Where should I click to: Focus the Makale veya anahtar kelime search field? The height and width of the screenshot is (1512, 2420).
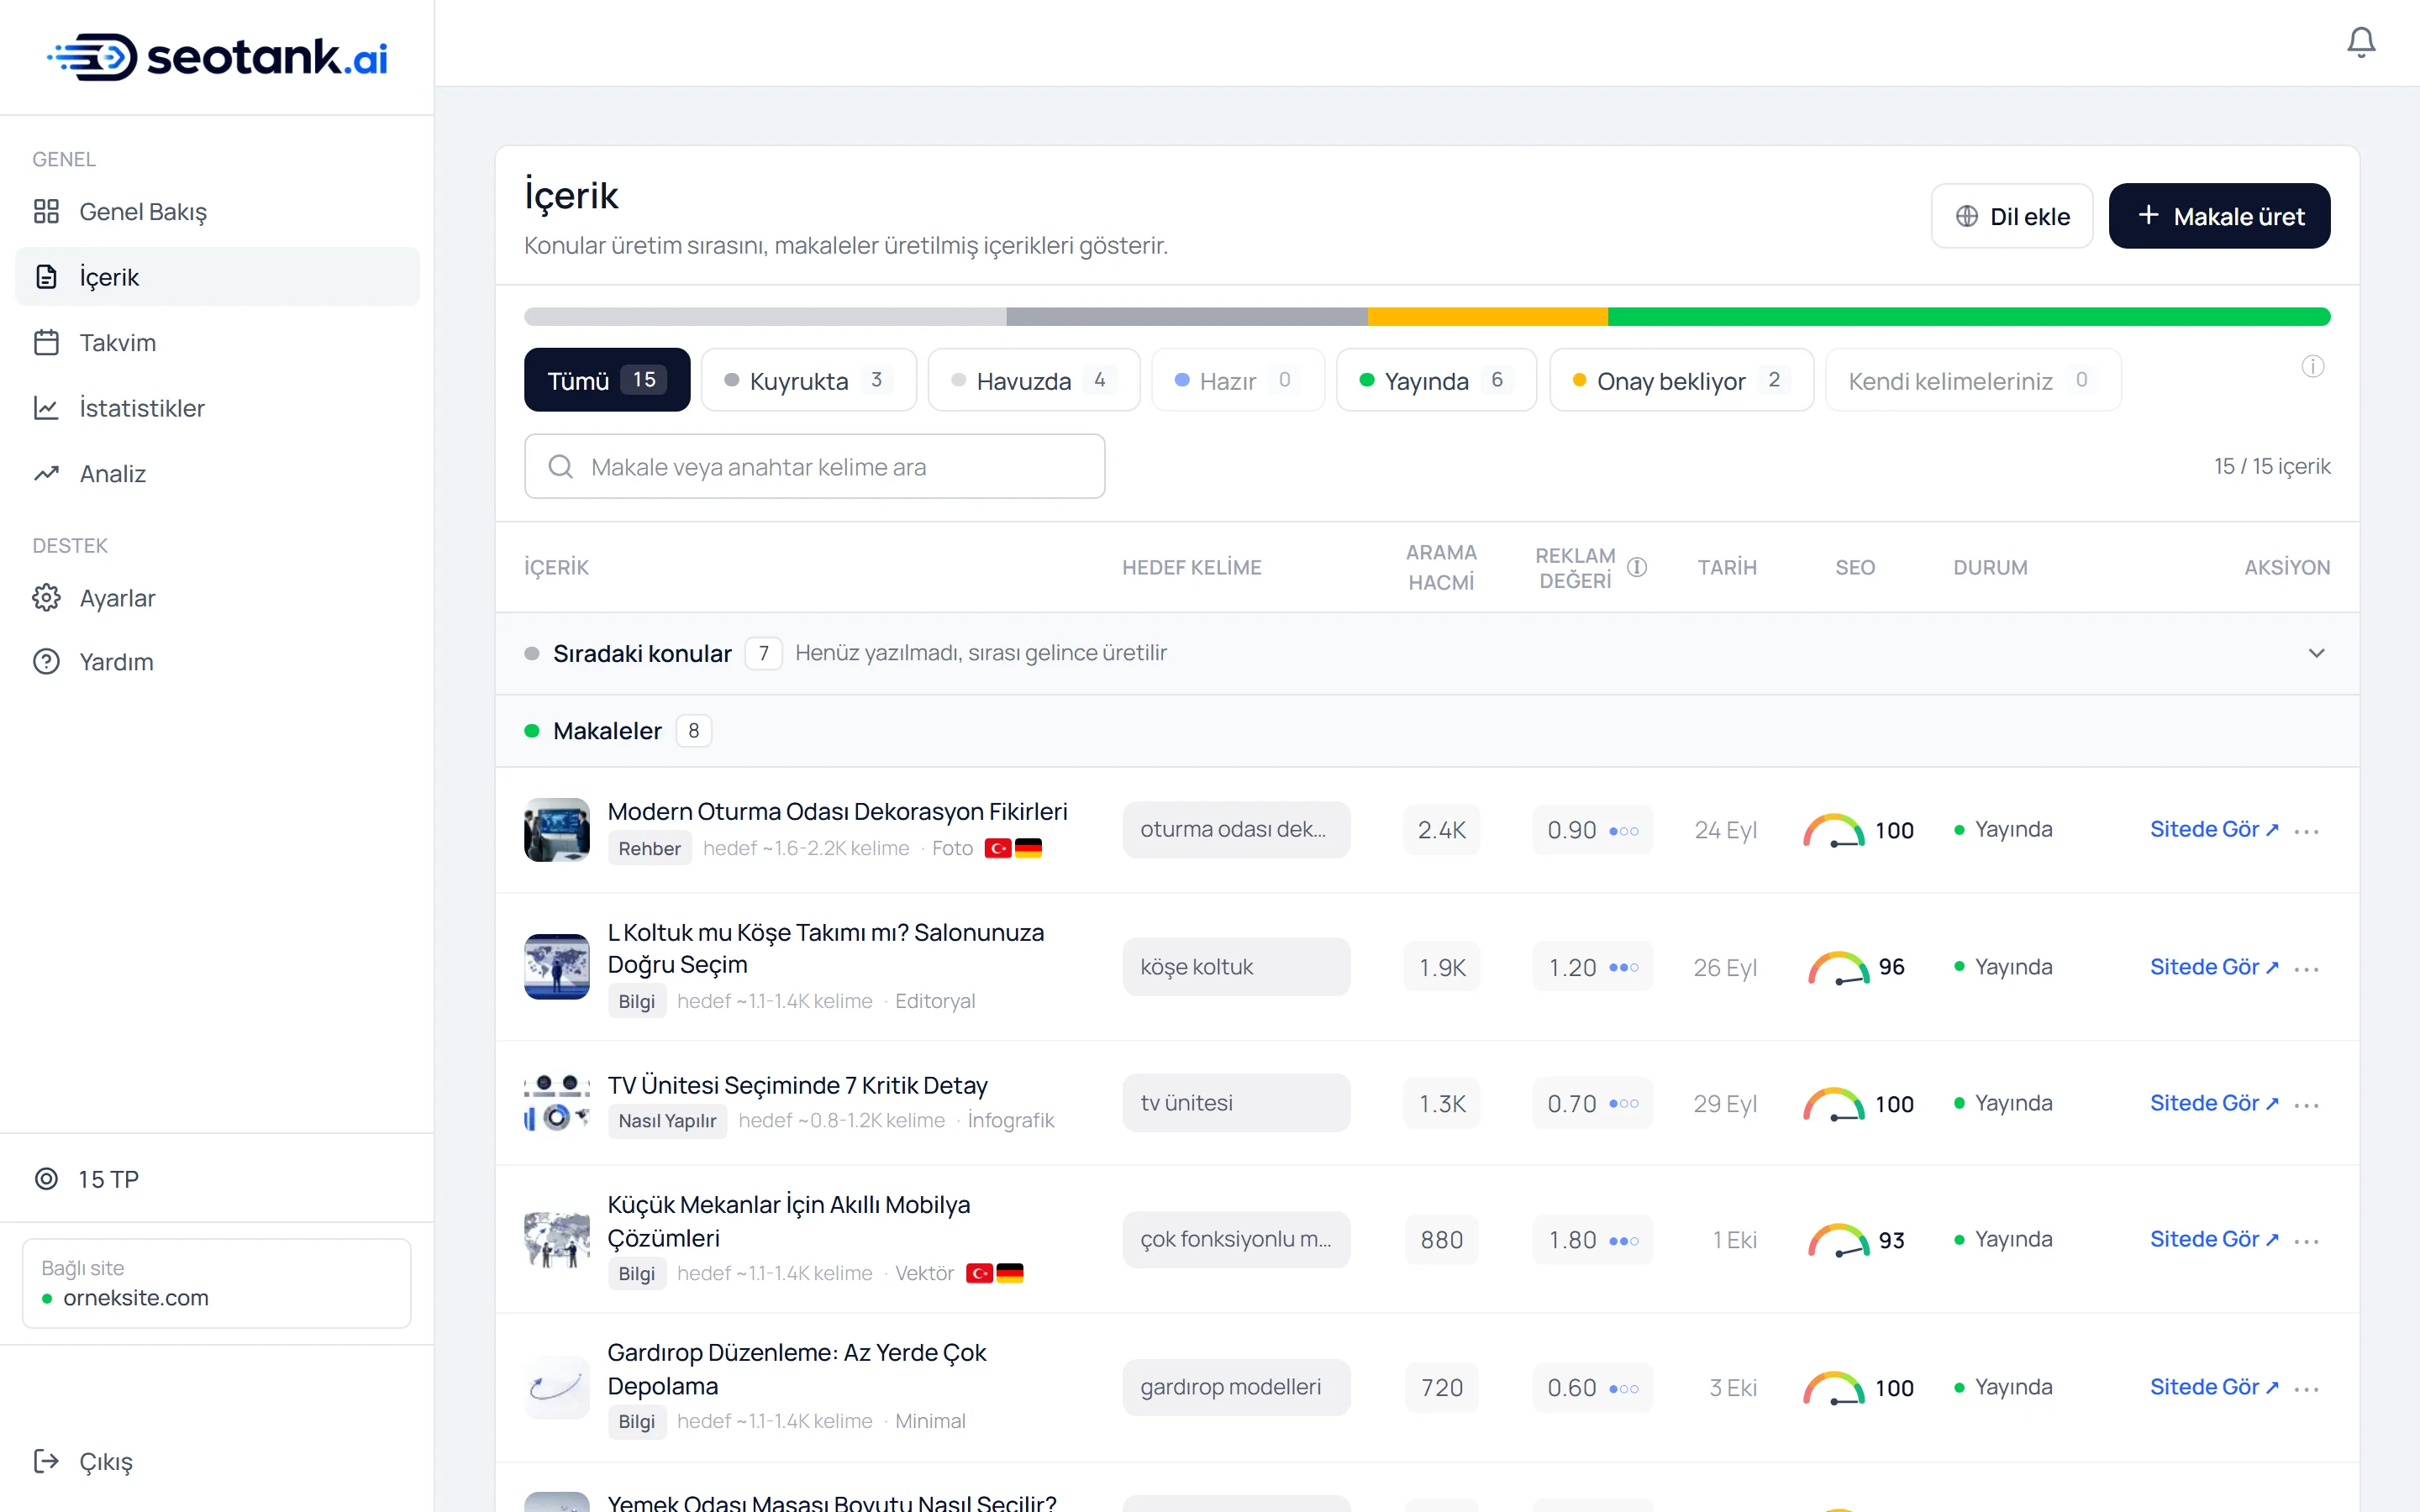coord(814,466)
